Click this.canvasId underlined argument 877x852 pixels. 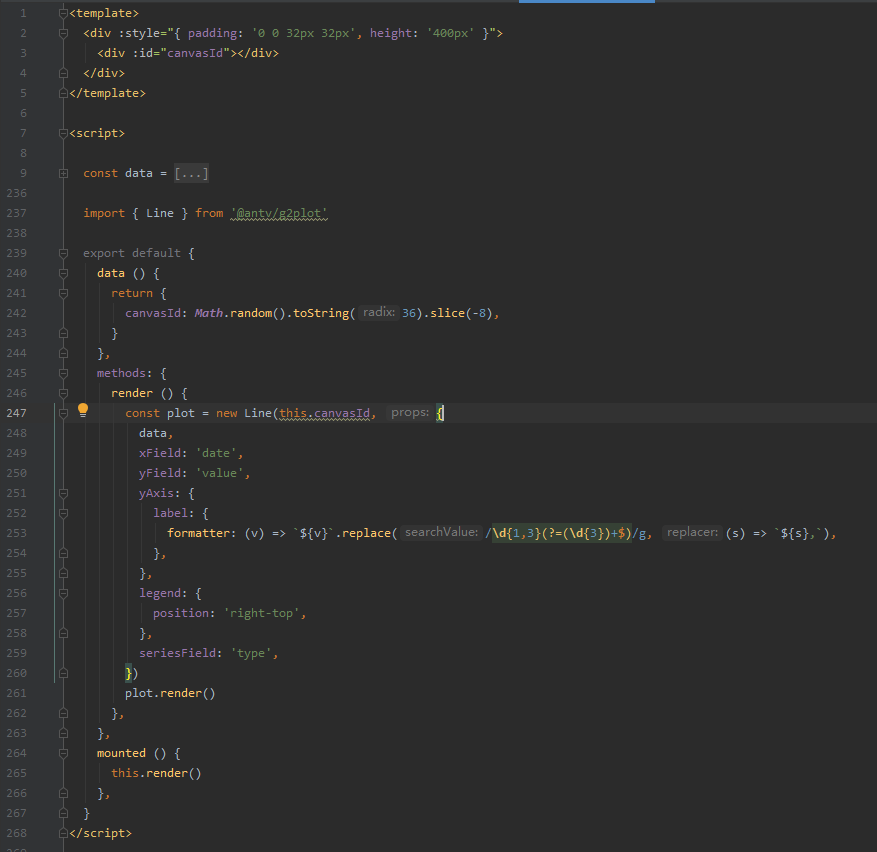click(x=325, y=413)
